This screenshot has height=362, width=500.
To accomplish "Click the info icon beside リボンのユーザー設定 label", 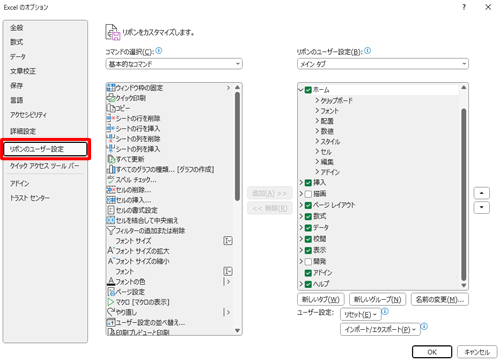I will pyautogui.click(x=367, y=51).
